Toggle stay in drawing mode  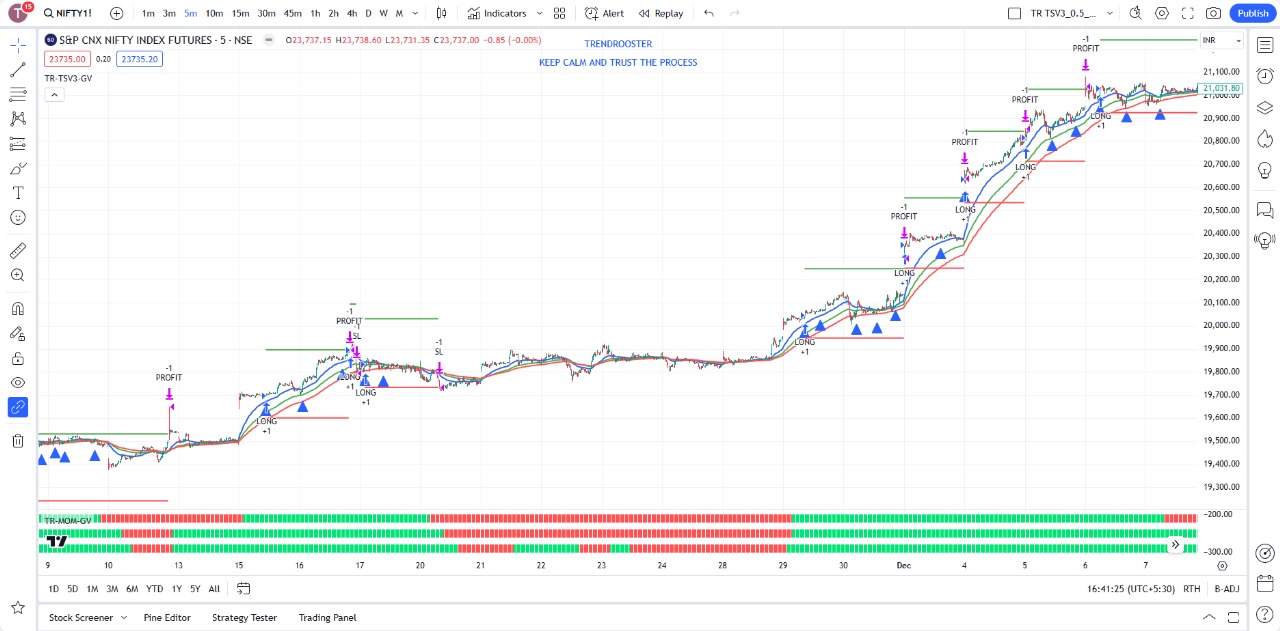[x=18, y=333]
